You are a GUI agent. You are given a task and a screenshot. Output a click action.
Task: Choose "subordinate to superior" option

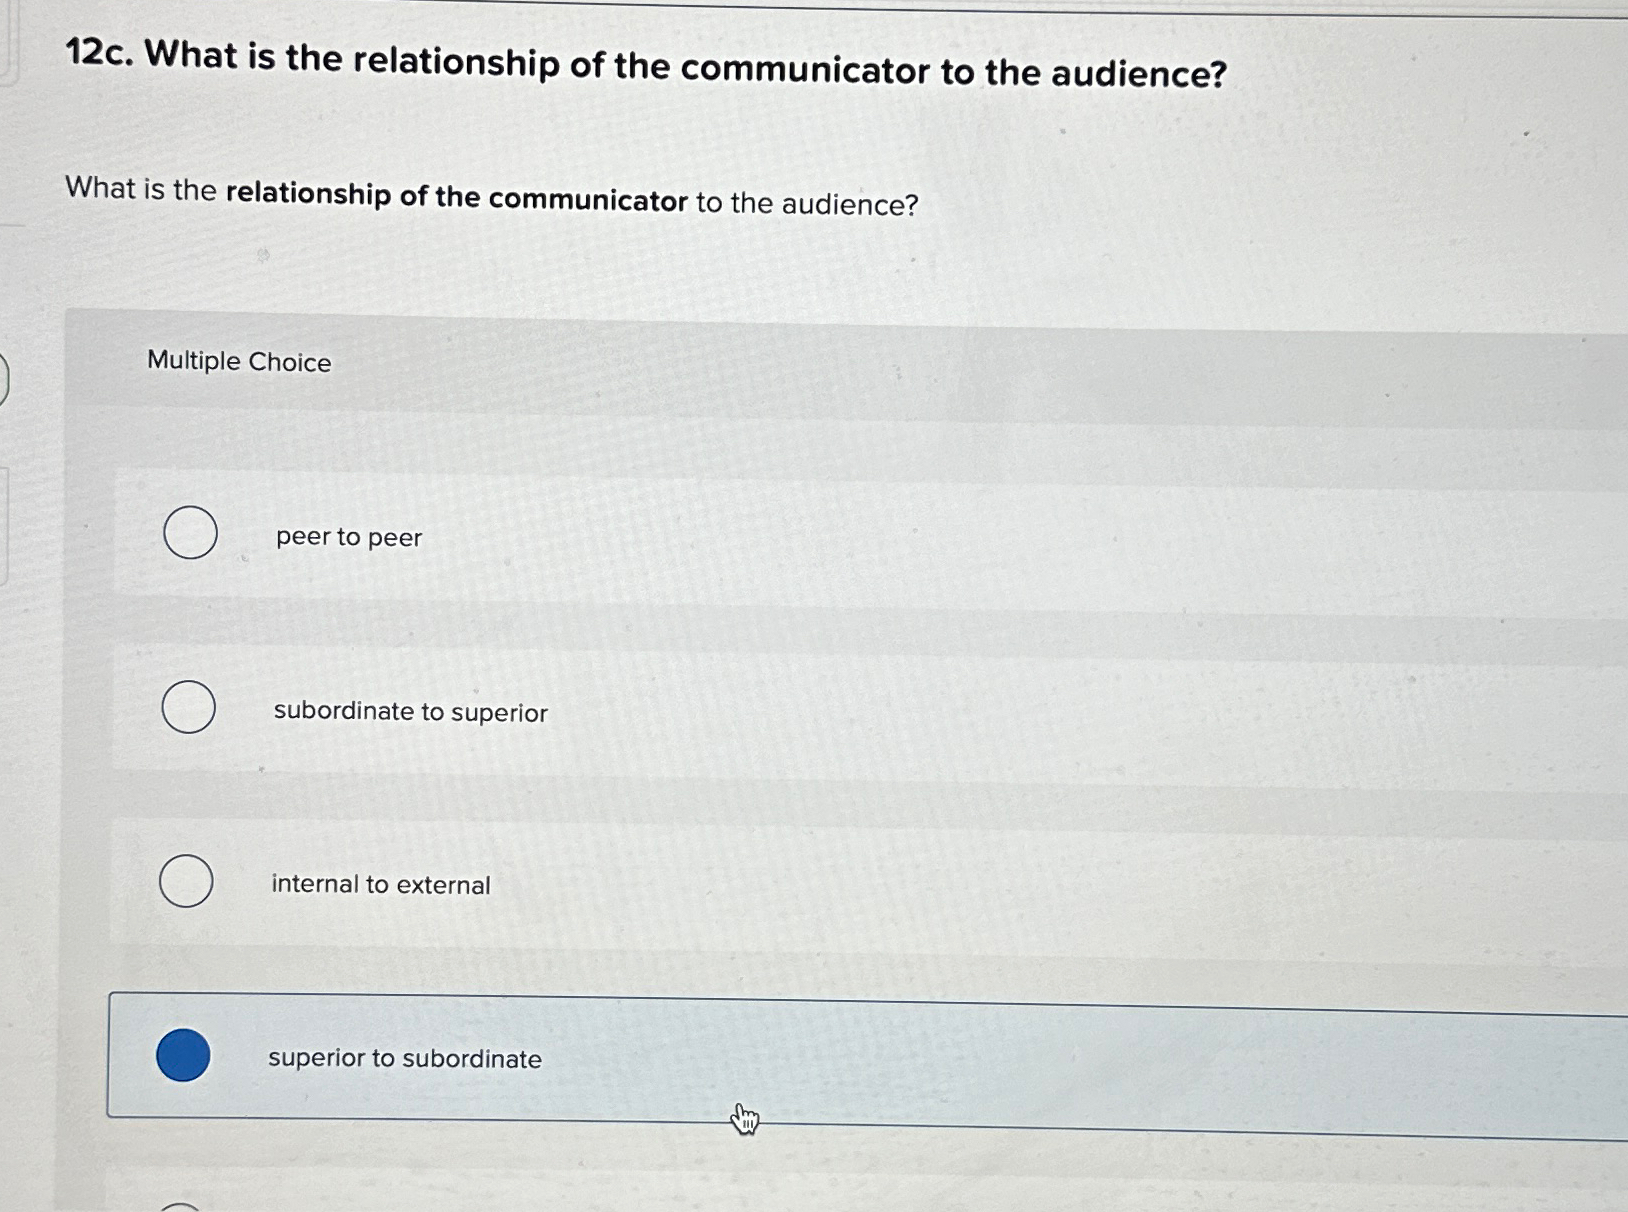pyautogui.click(x=188, y=708)
